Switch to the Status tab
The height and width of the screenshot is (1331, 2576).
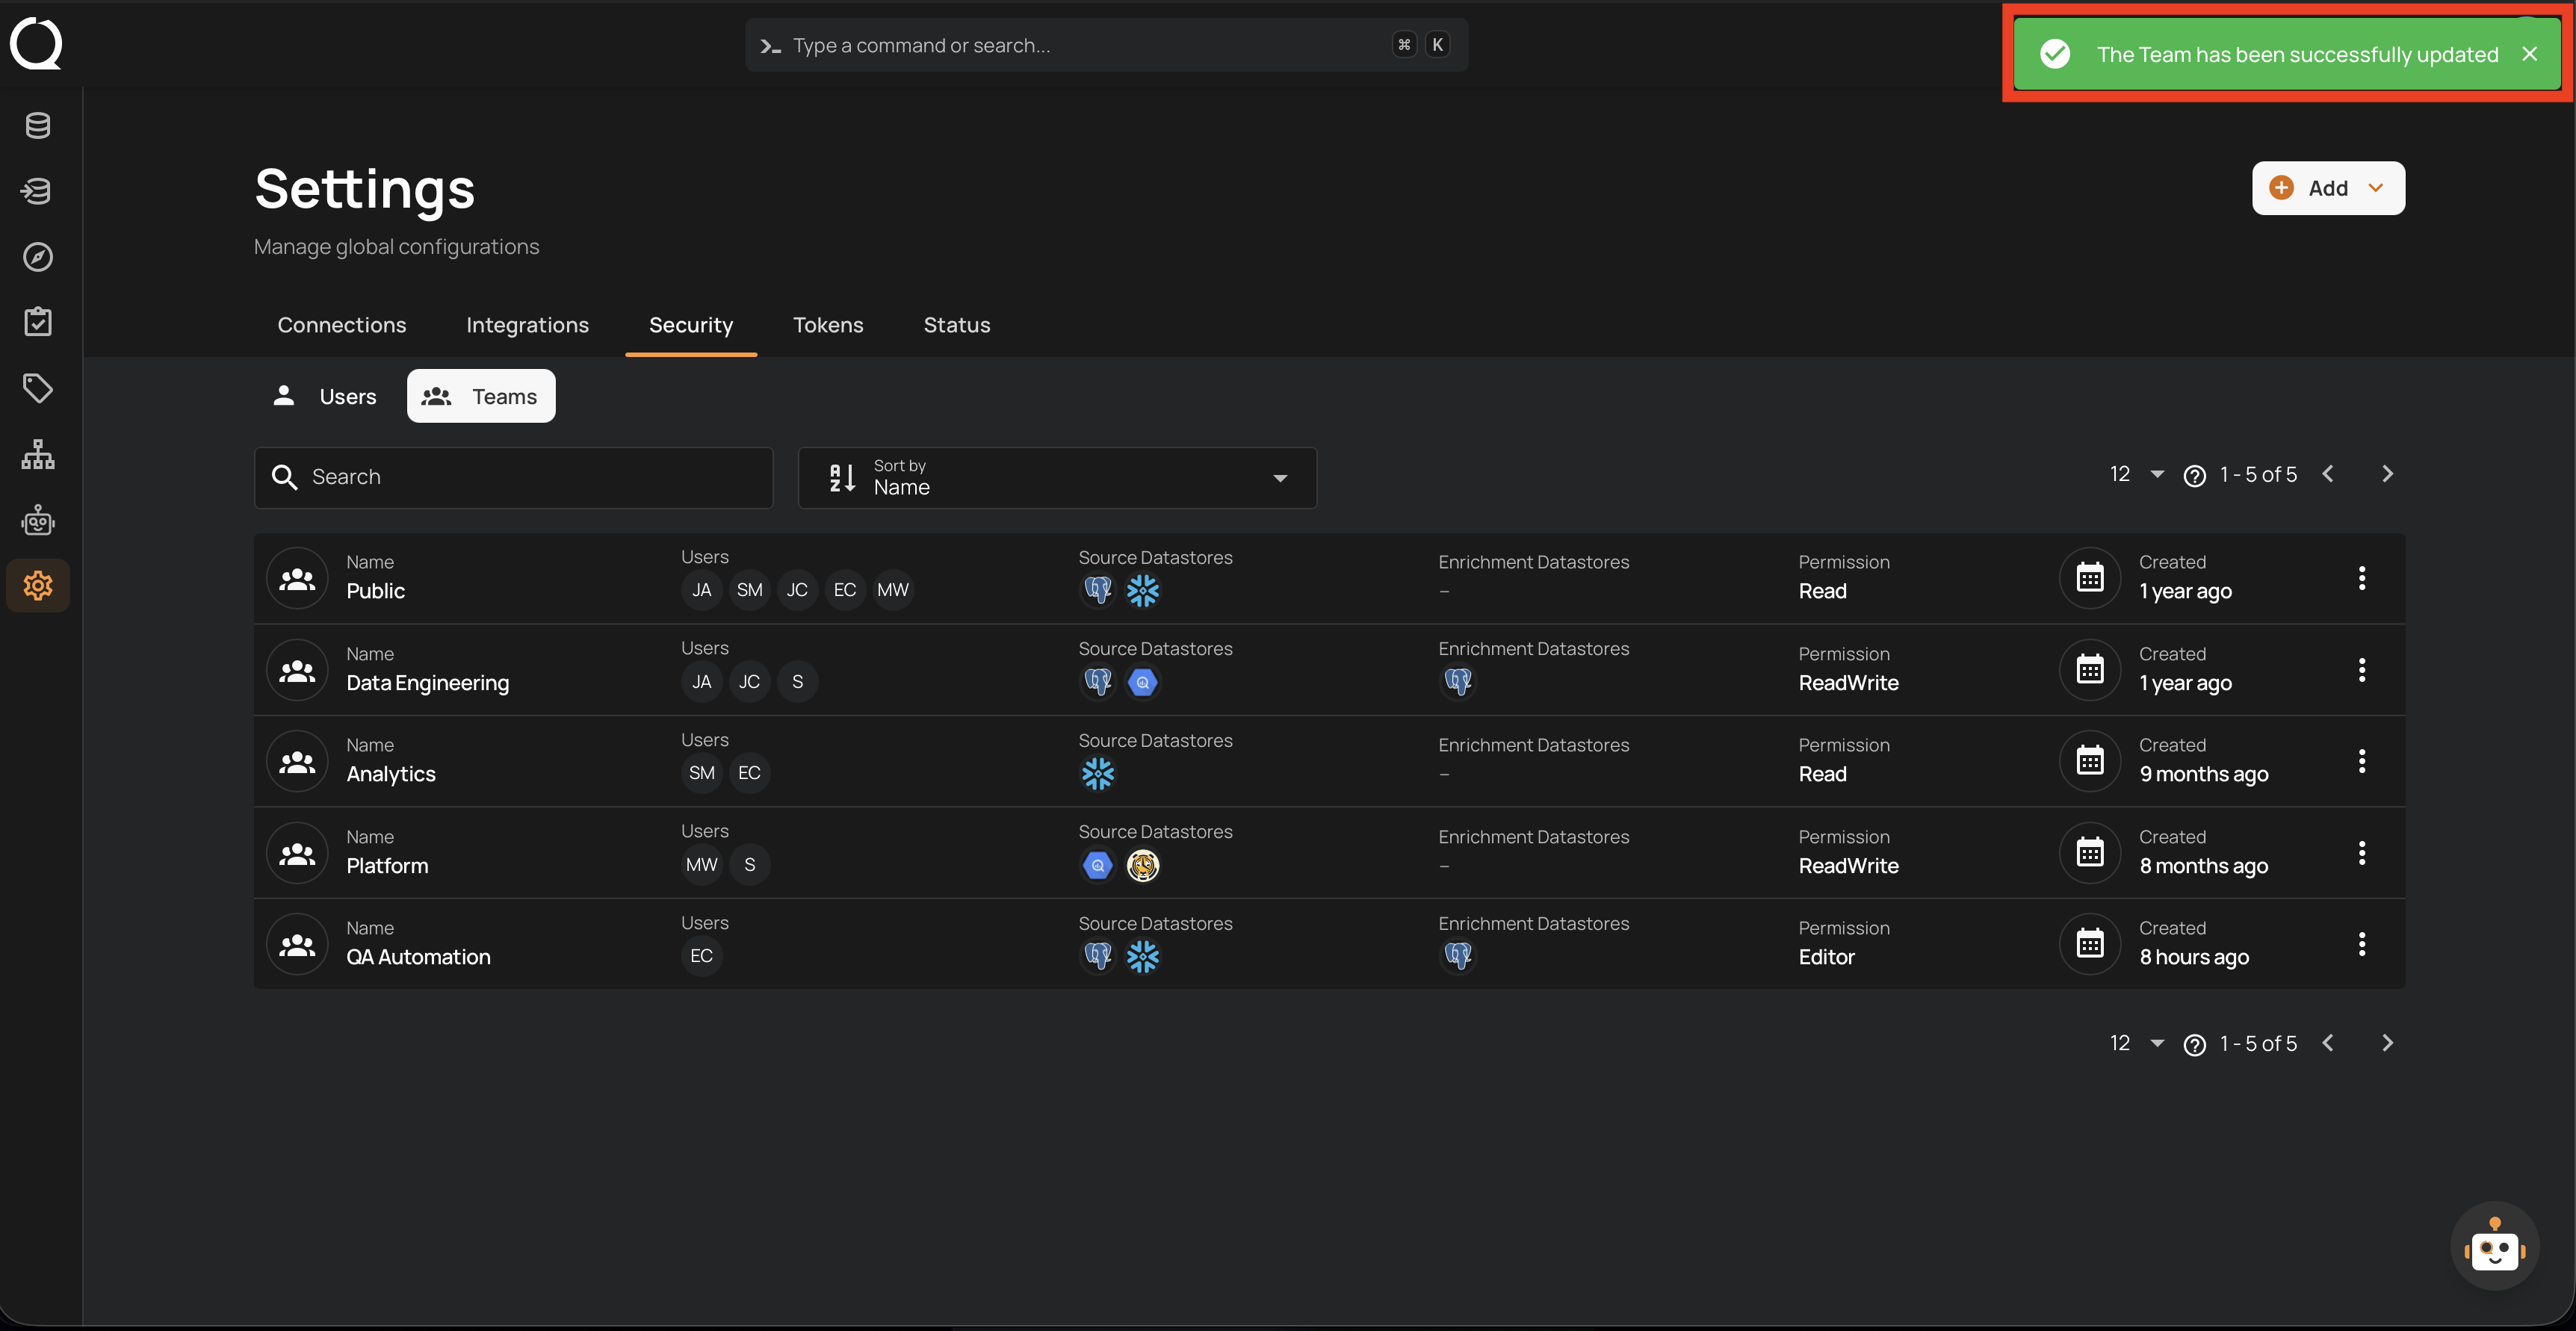[x=957, y=325]
